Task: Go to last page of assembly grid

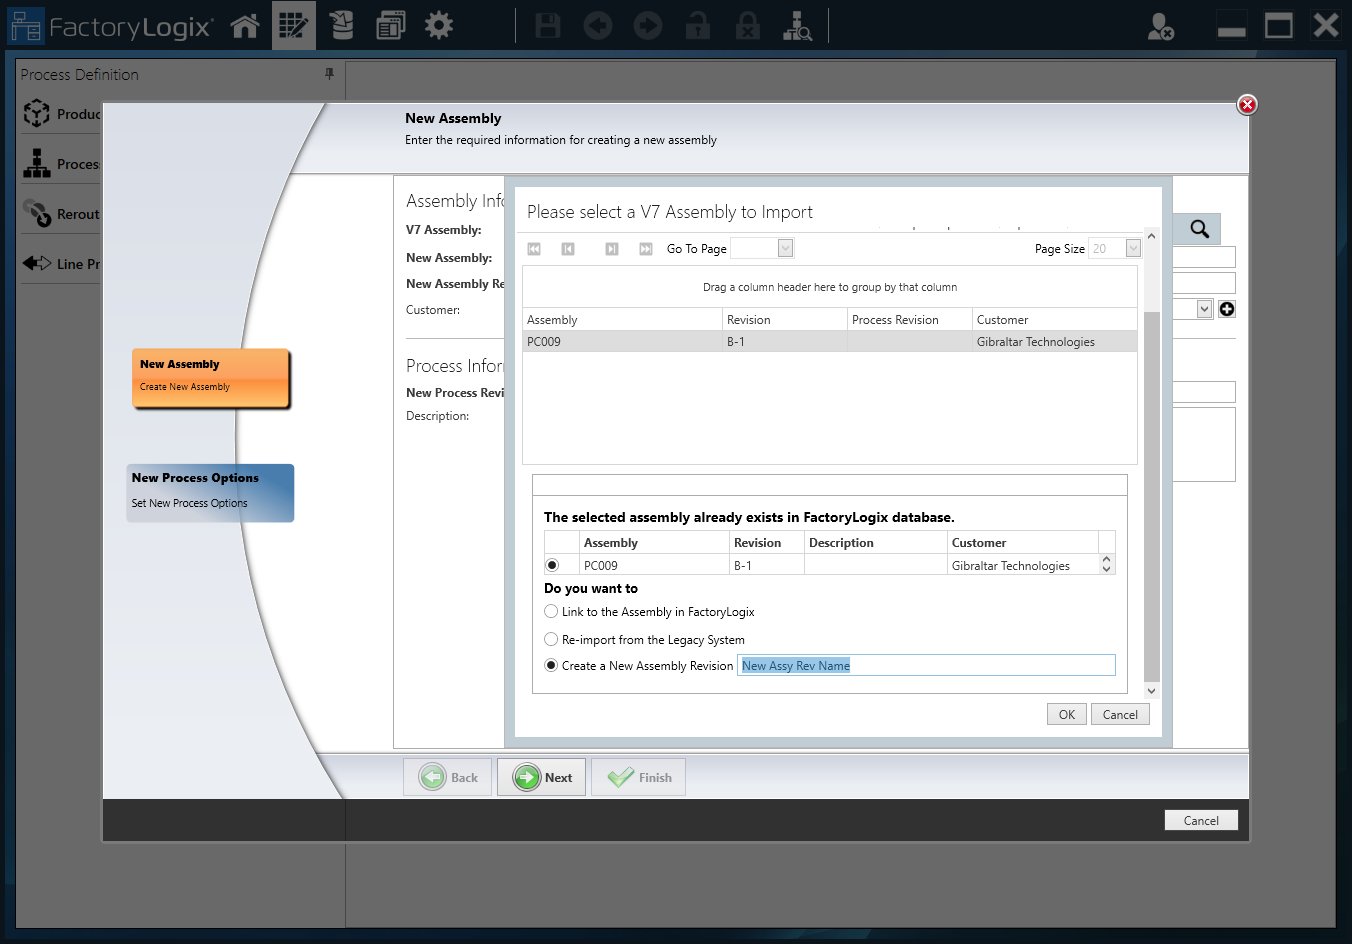Action: (x=646, y=249)
